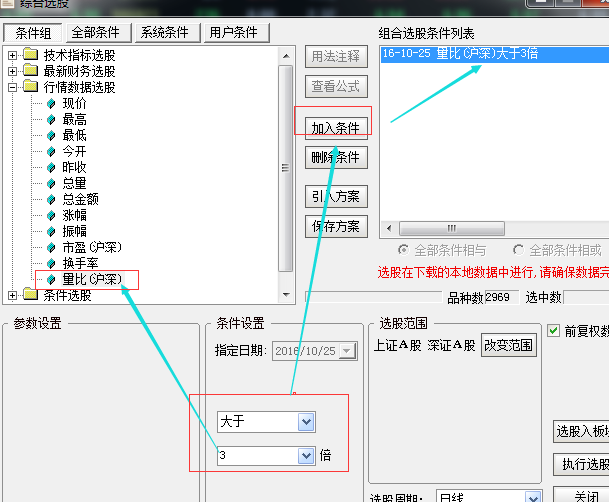The height and width of the screenshot is (502, 609).
Task: Switch to the 条件组 tab
Action: point(33,33)
